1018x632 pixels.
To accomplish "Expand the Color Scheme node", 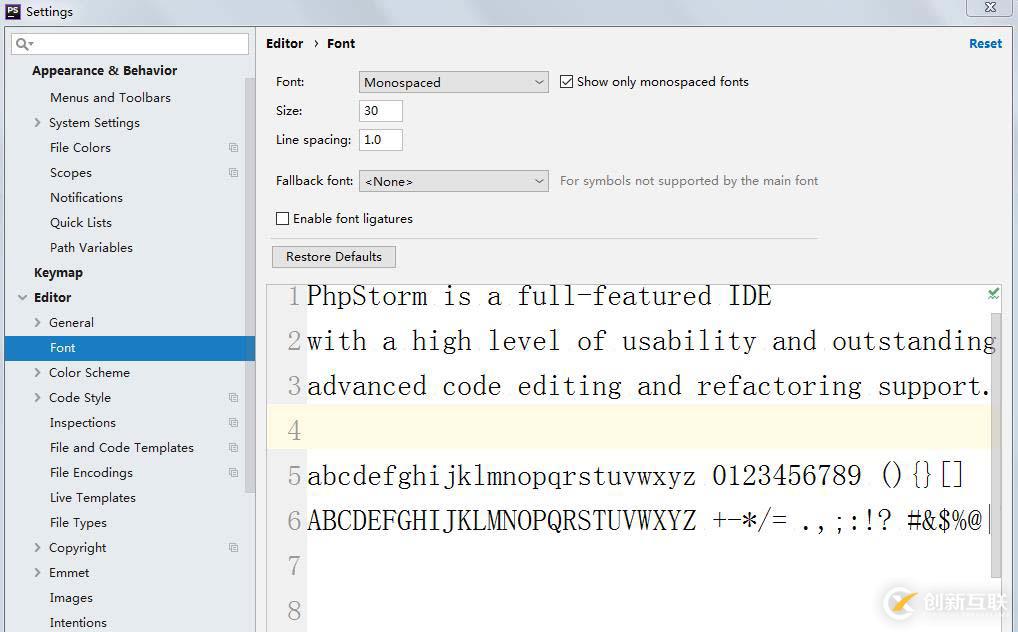I will point(37,373).
